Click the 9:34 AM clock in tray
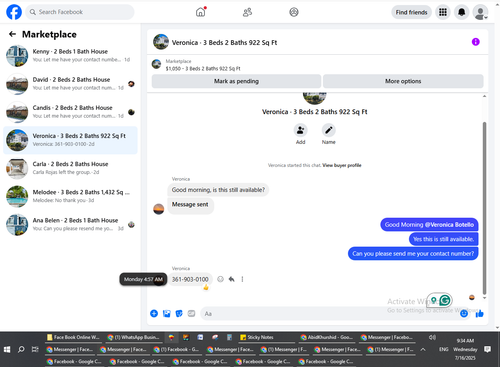Image resolution: width=500 pixels, height=367 pixels. tap(465, 341)
